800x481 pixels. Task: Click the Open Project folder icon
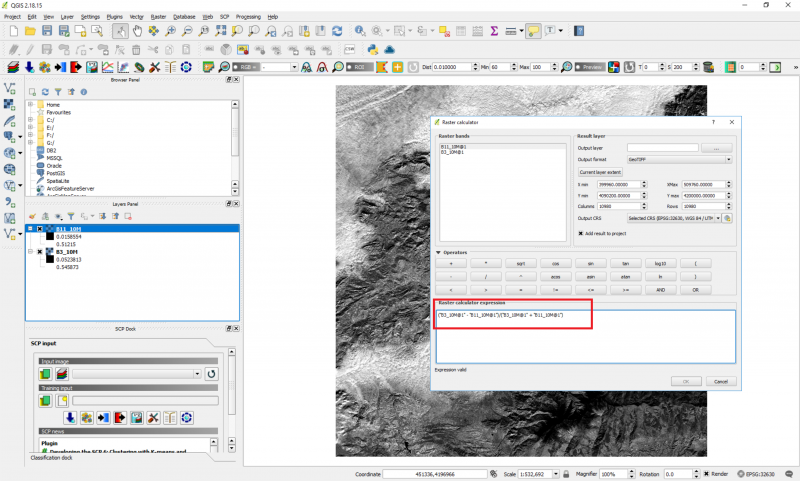[30, 32]
